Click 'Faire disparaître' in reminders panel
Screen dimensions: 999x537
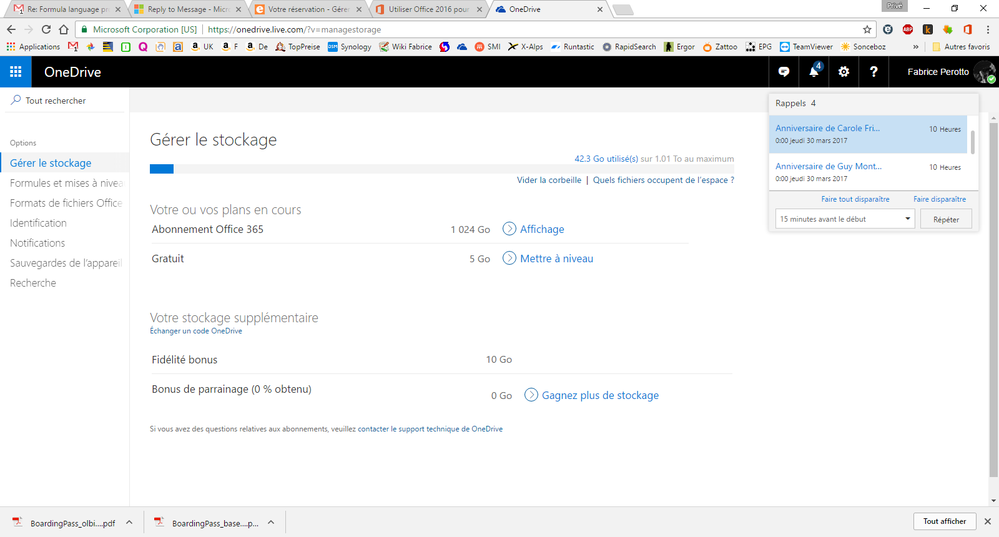pyautogui.click(x=939, y=199)
